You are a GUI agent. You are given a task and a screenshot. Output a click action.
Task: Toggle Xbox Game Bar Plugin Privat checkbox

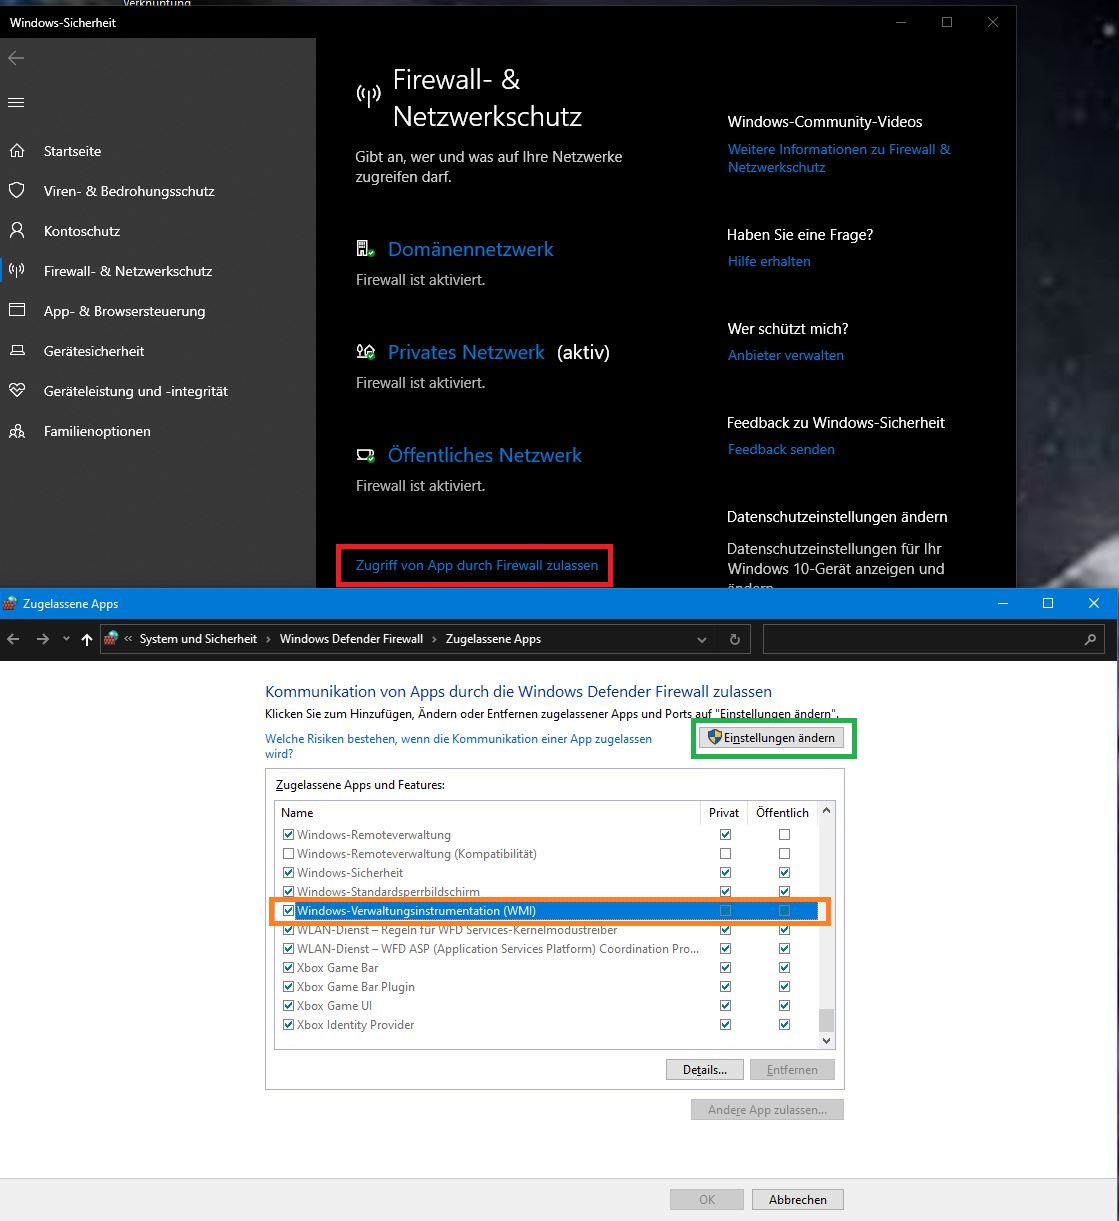pyautogui.click(x=725, y=987)
